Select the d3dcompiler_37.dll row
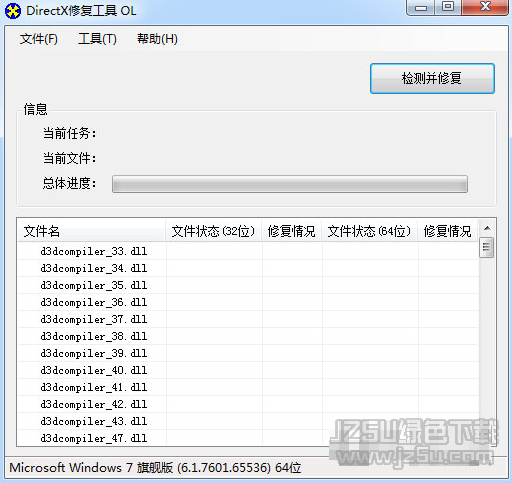This screenshot has height=483, width=512. (x=248, y=319)
